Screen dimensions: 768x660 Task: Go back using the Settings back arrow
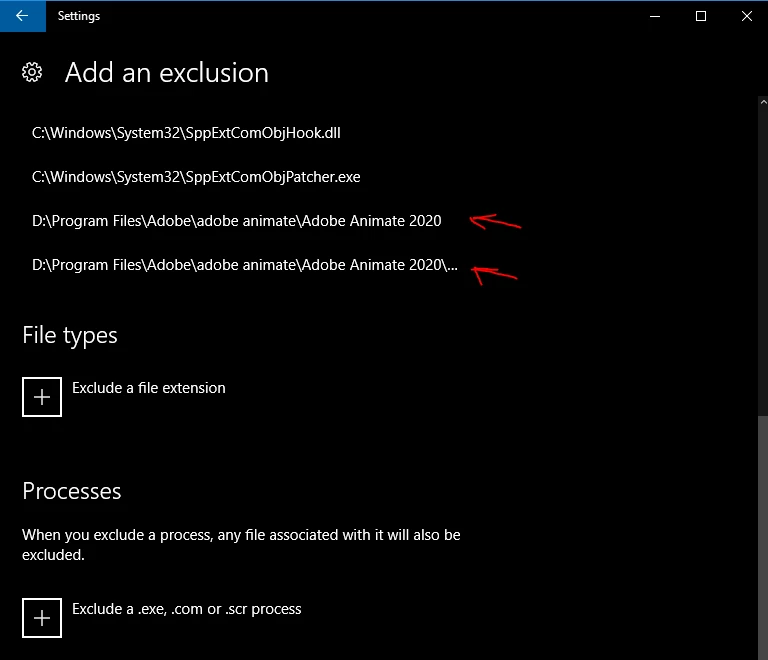pos(23,16)
